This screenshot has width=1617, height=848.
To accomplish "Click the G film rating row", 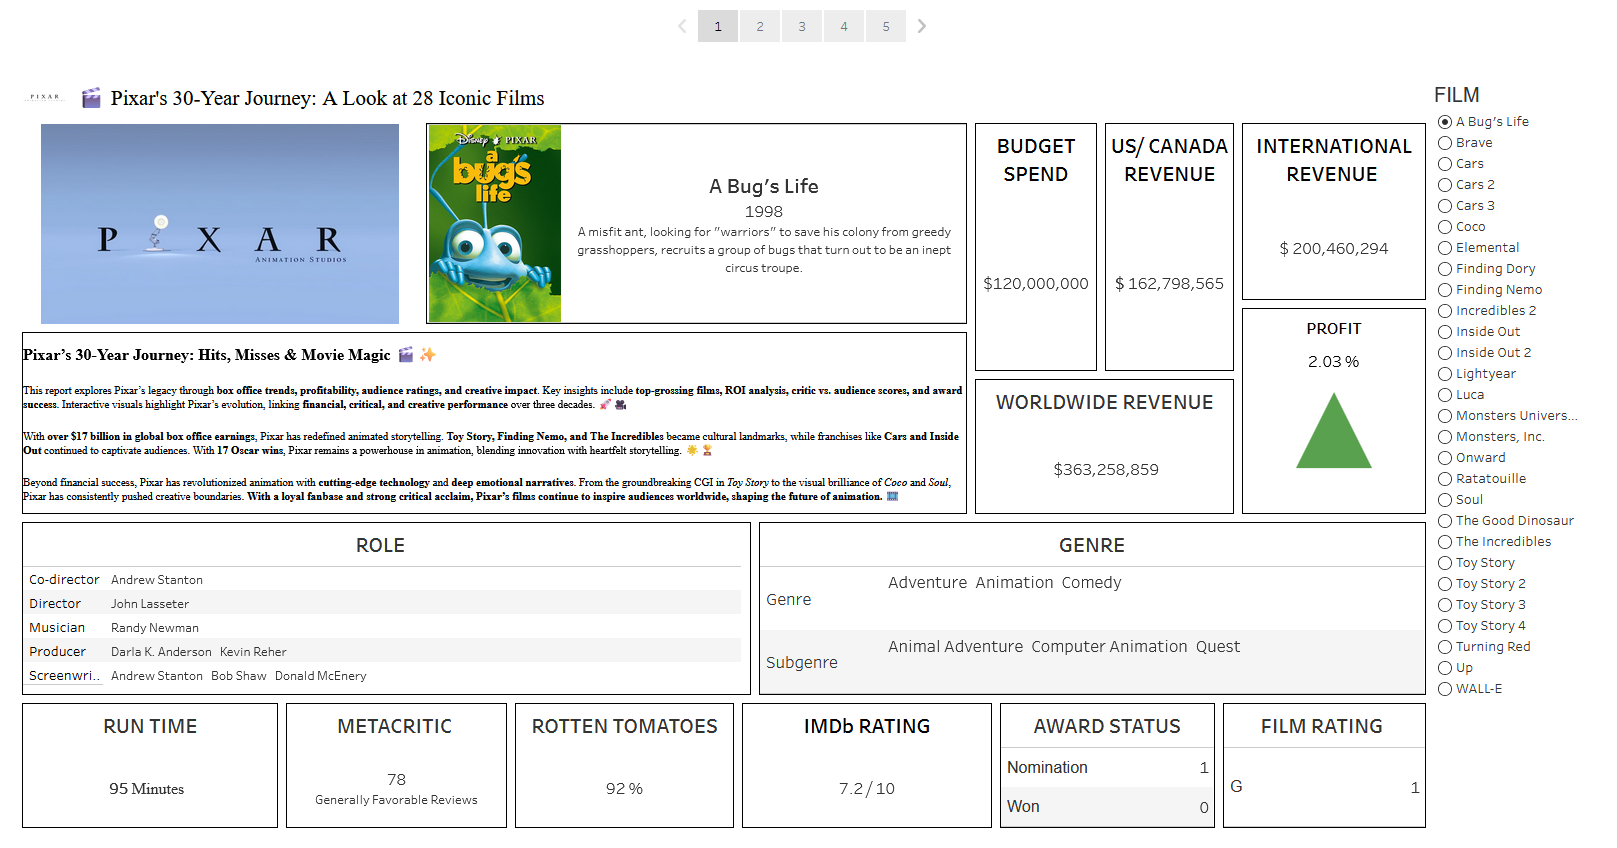I will pyautogui.click(x=1324, y=787).
